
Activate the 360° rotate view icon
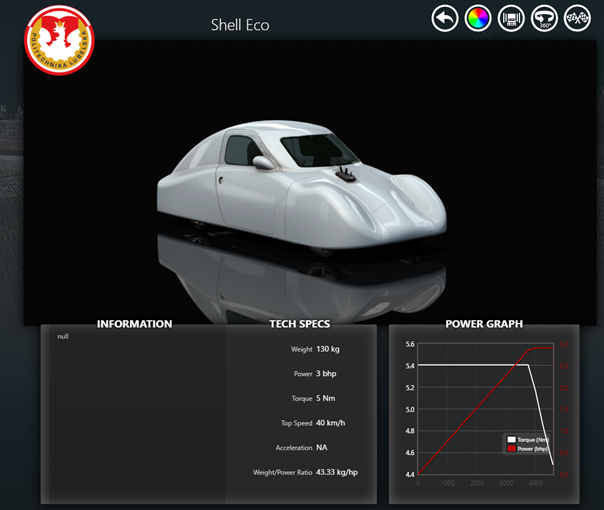pos(544,18)
